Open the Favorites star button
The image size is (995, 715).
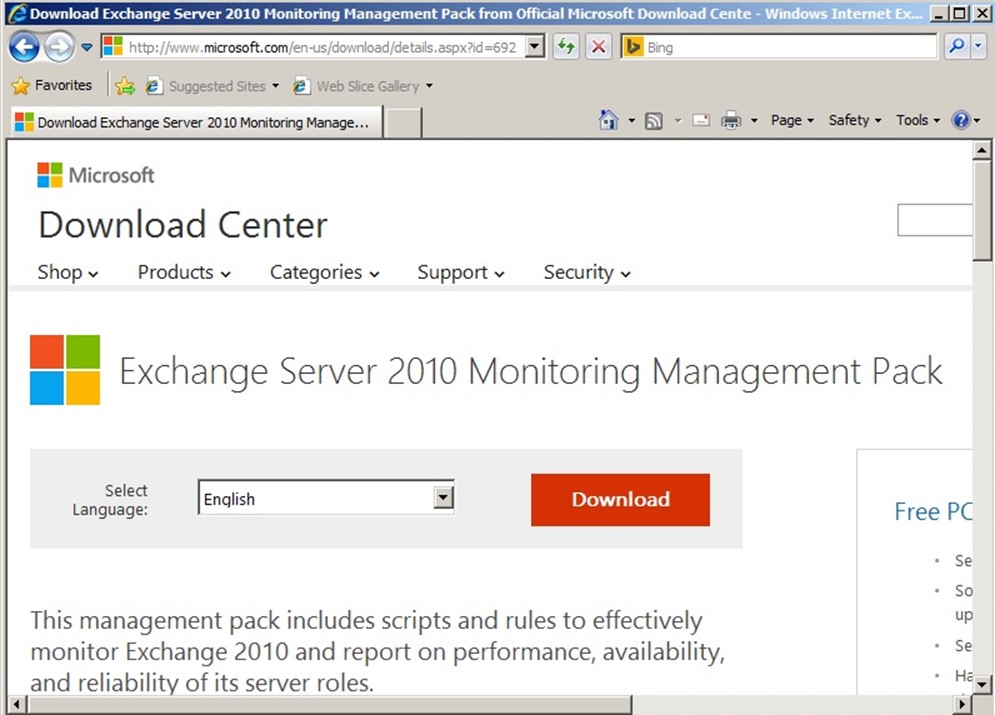(52, 85)
